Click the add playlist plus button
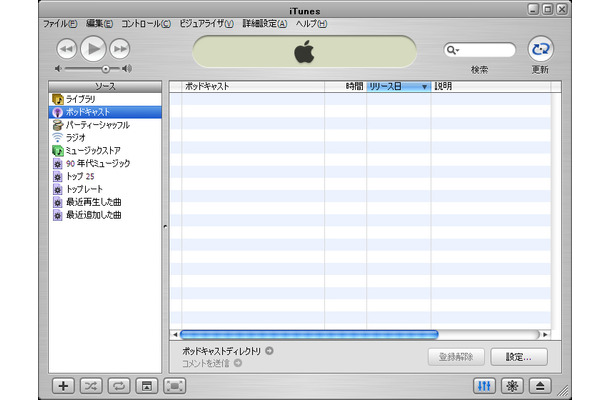 63,386
